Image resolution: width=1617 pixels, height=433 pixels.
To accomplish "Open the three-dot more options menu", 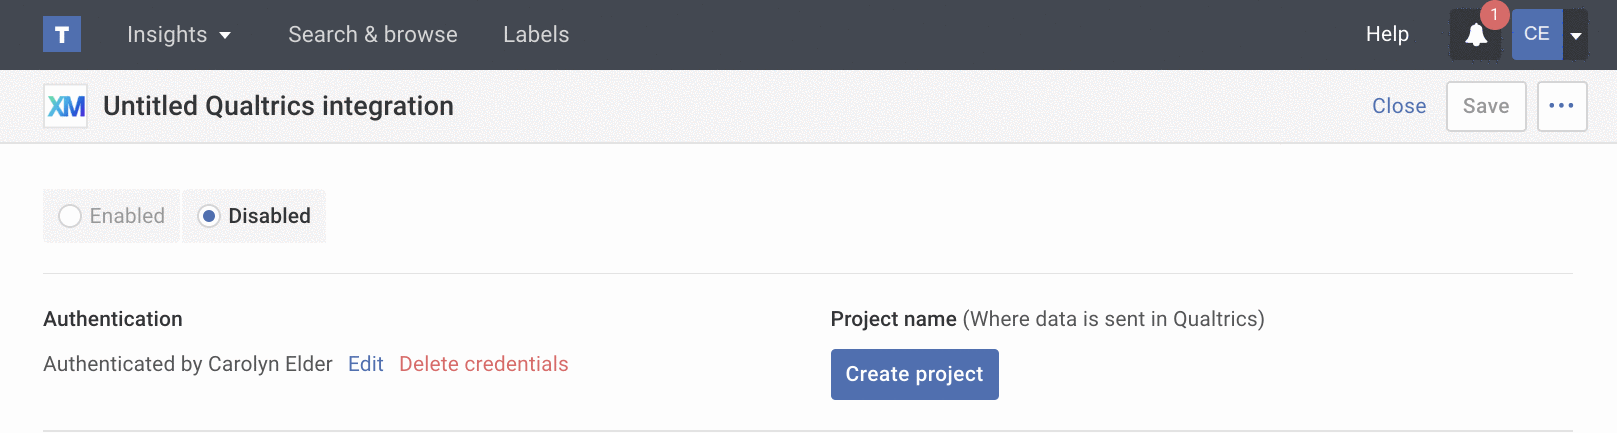I will tap(1561, 106).
